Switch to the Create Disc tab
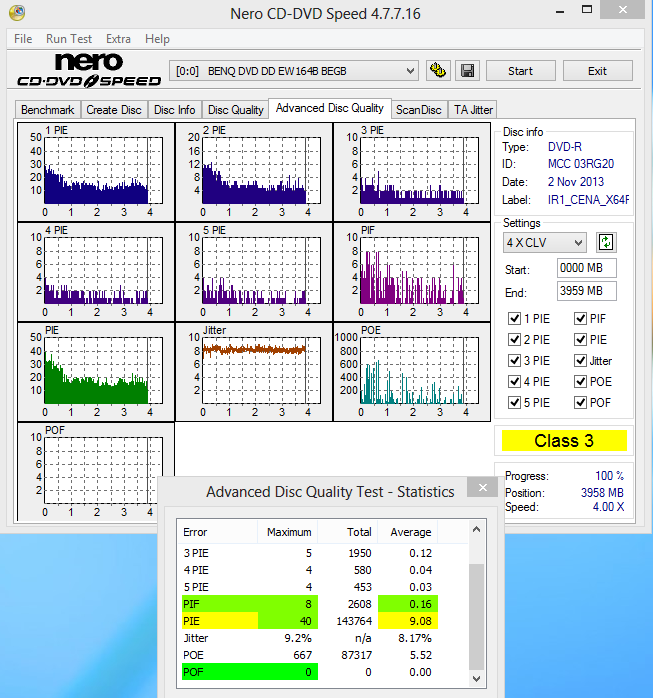 114,110
